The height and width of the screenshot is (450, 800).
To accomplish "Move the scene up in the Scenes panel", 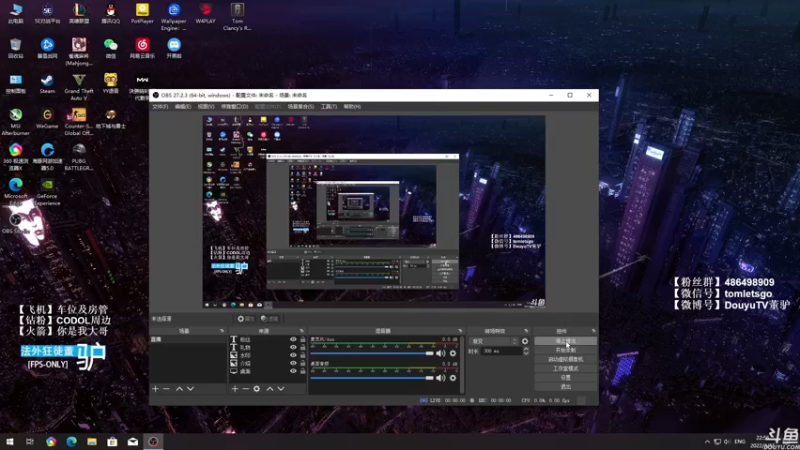I will tap(180, 389).
